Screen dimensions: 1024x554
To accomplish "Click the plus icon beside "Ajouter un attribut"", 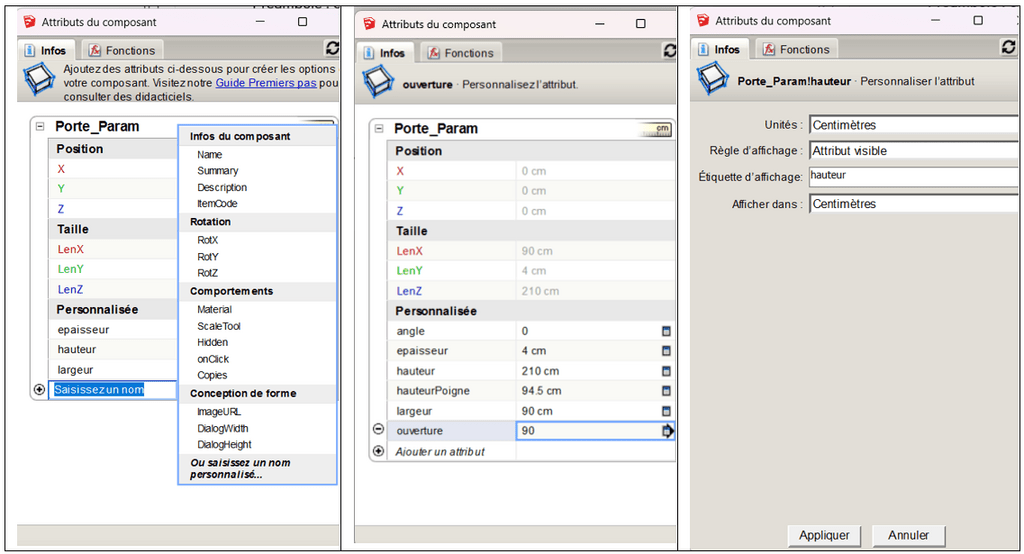I will [378, 451].
